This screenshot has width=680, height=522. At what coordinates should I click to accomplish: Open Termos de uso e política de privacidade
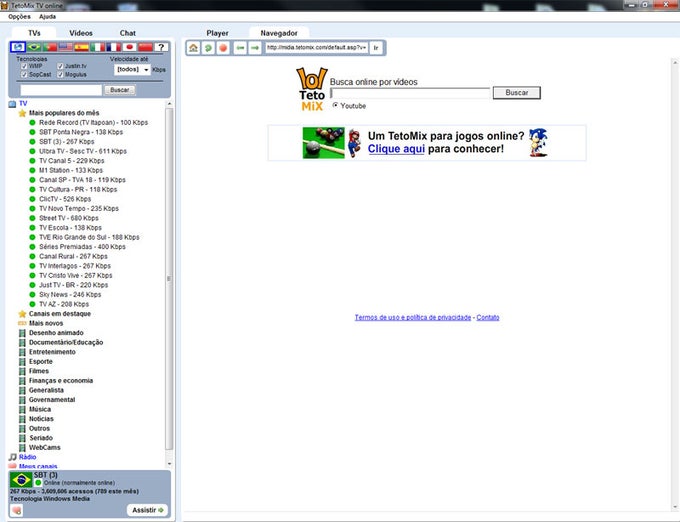(x=412, y=317)
